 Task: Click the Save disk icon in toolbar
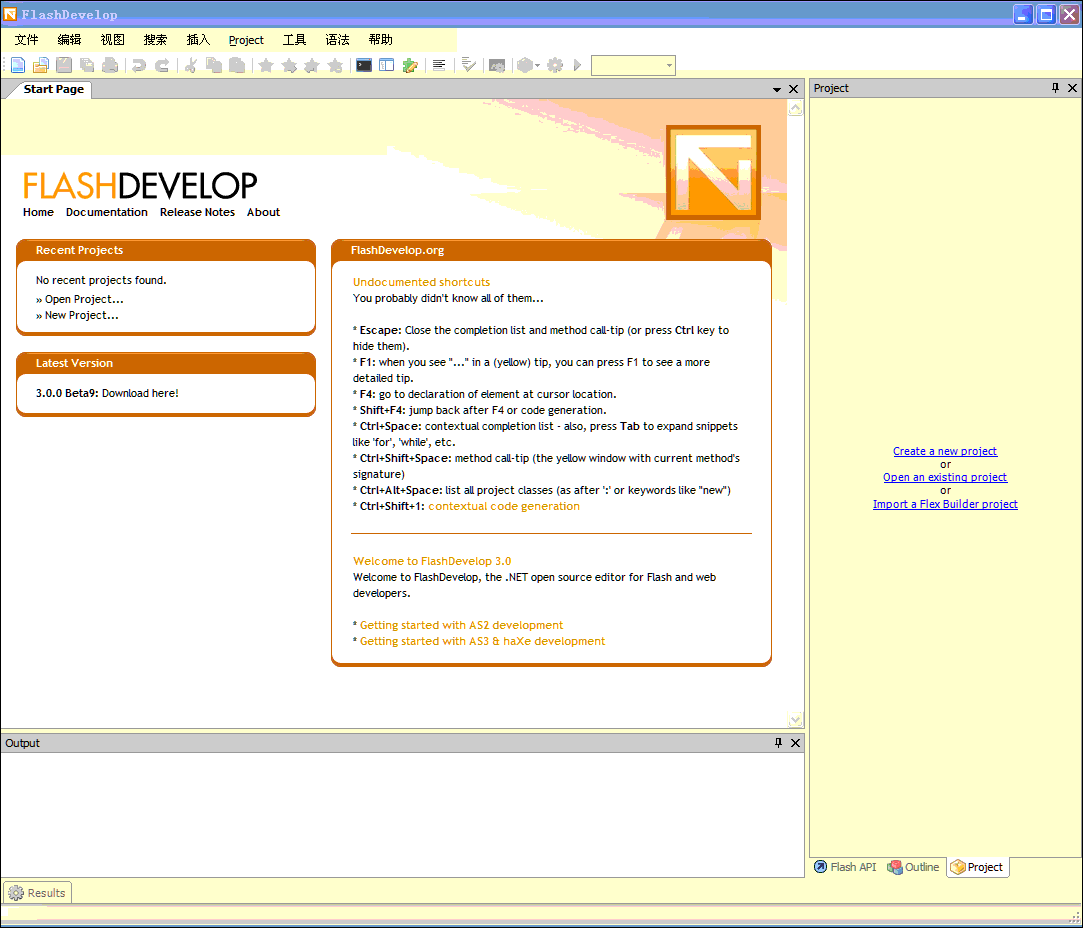pyautogui.click(x=64, y=65)
